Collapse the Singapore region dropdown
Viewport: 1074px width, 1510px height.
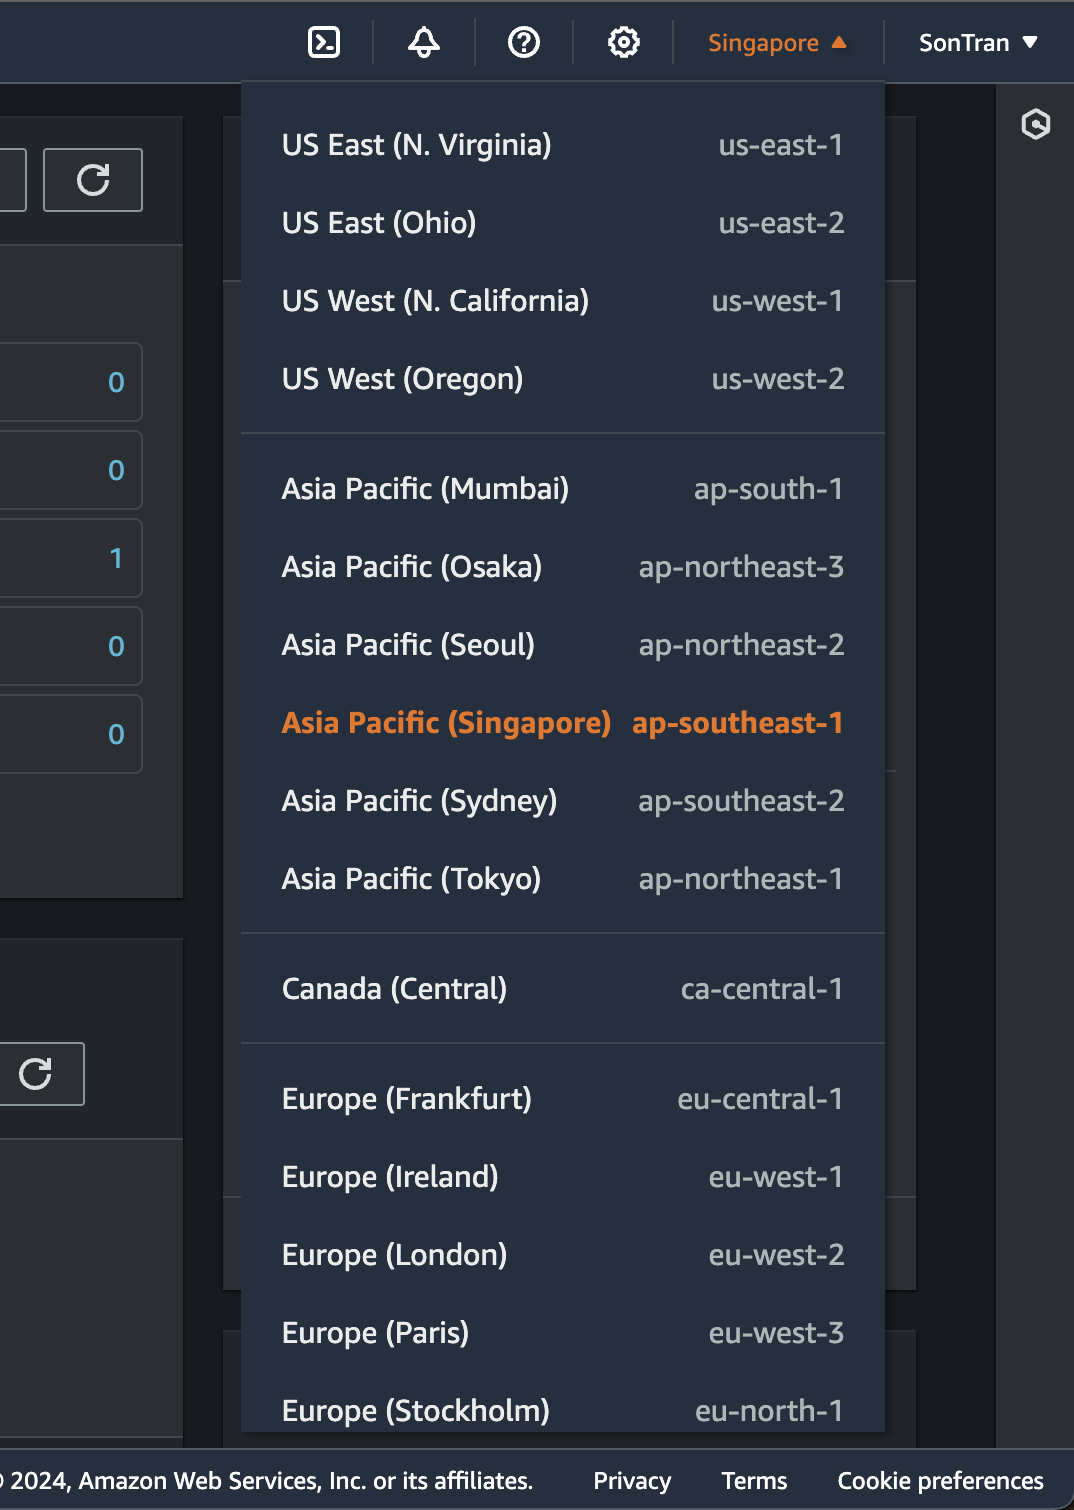click(x=777, y=43)
